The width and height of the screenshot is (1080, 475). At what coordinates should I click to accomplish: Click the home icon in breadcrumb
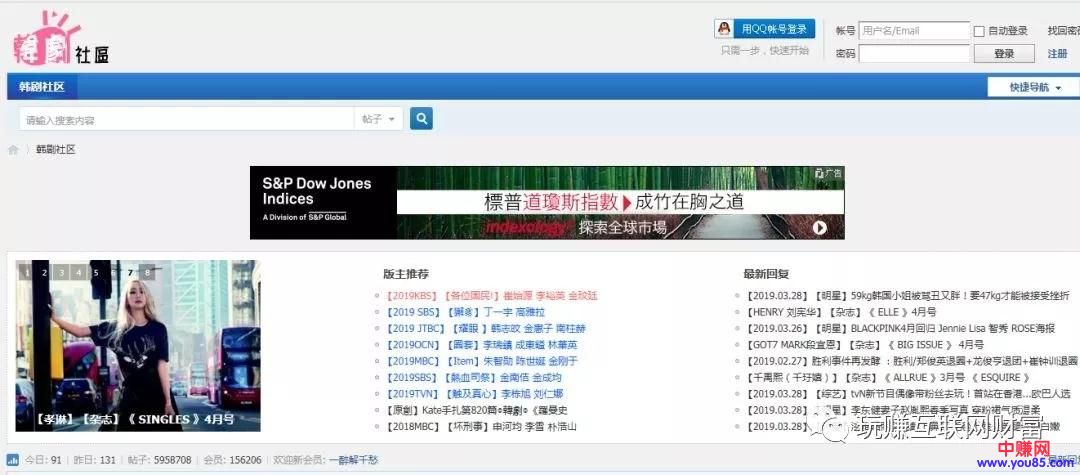(13, 150)
